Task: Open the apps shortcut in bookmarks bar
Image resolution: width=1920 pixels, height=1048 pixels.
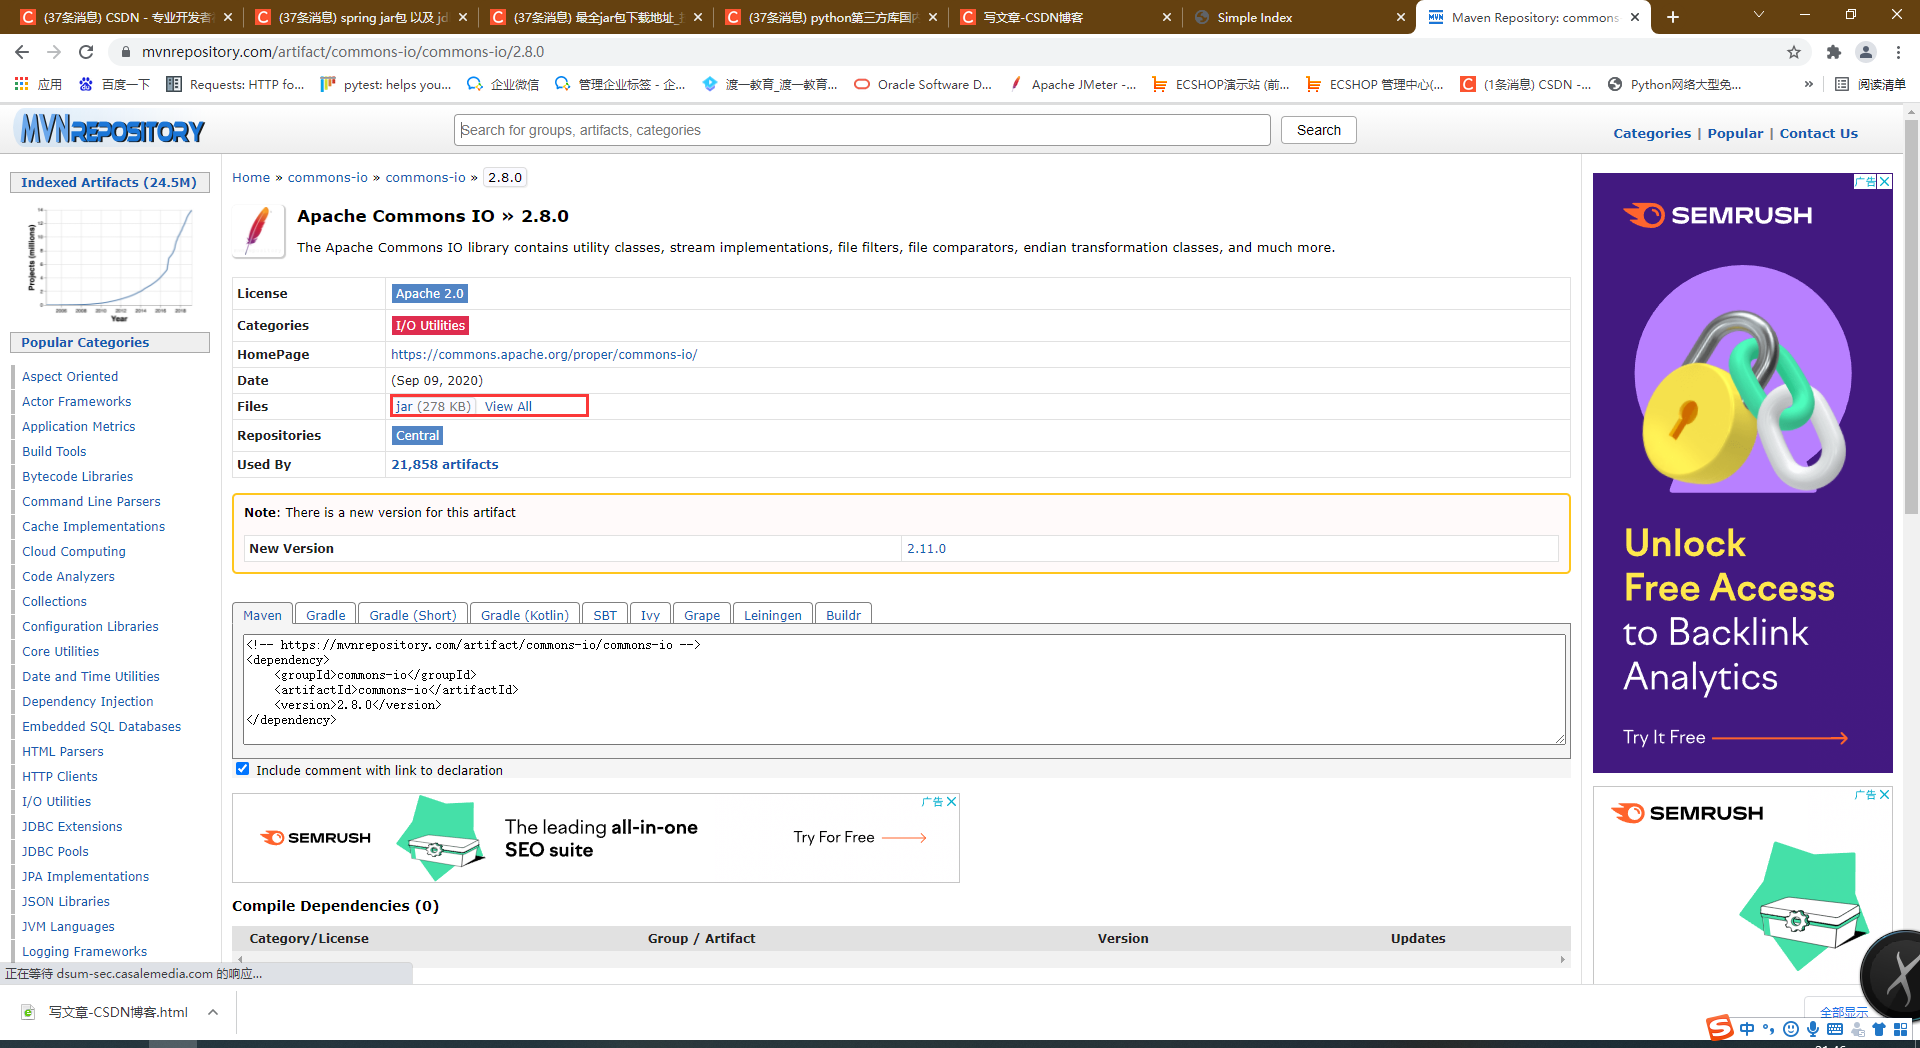Action: 38,85
